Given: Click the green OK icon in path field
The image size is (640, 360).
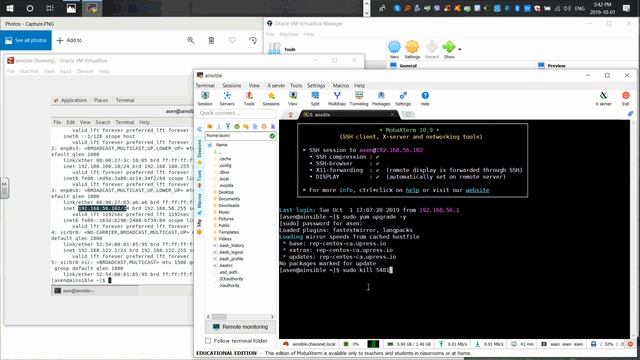Looking at the screenshot, I should (x=272, y=136).
